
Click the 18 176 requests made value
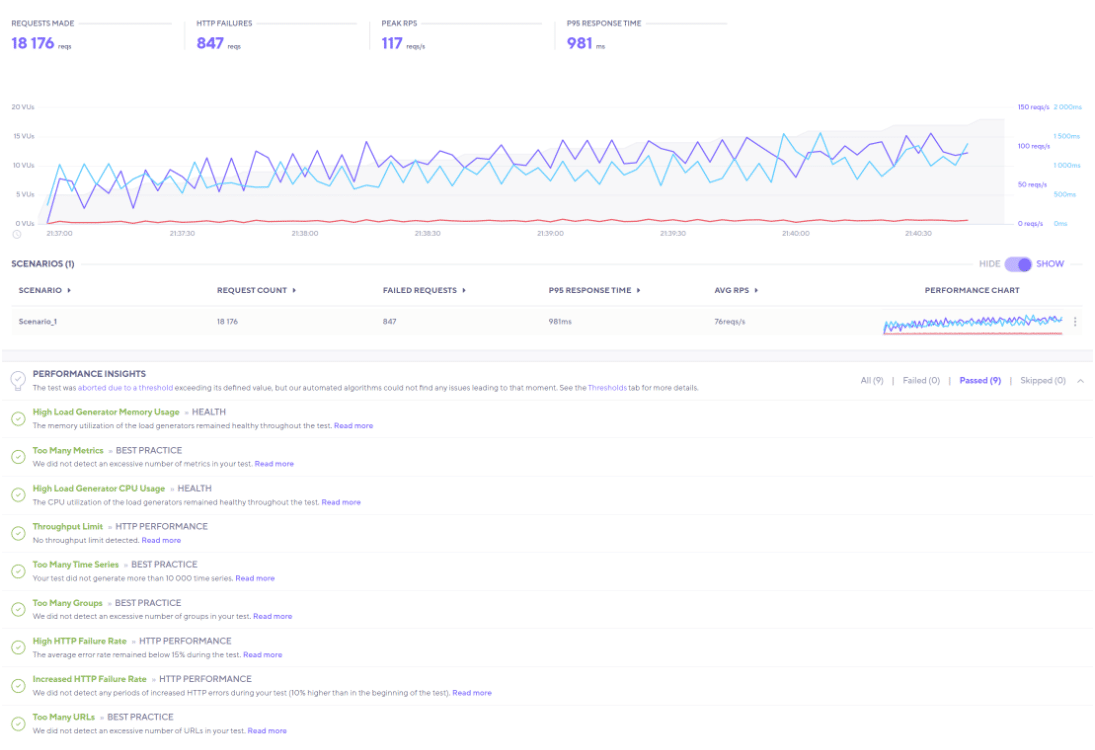coord(33,43)
